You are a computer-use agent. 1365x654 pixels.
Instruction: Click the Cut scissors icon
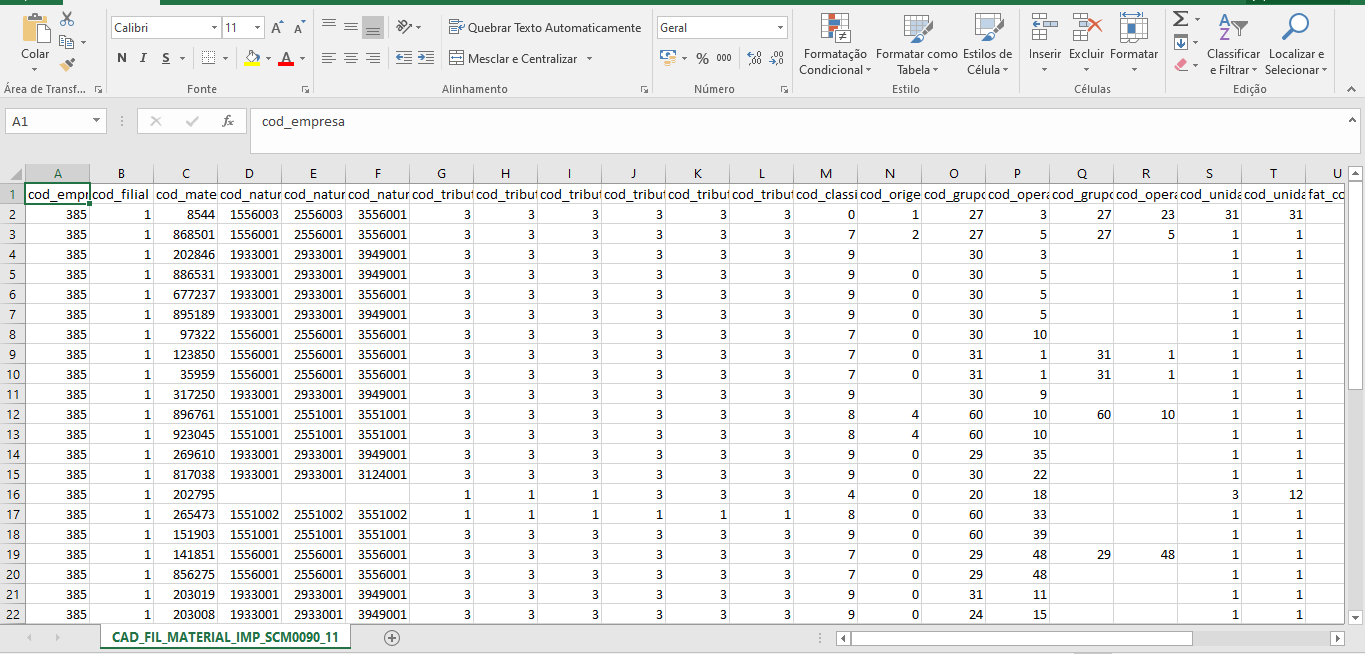tap(67, 19)
